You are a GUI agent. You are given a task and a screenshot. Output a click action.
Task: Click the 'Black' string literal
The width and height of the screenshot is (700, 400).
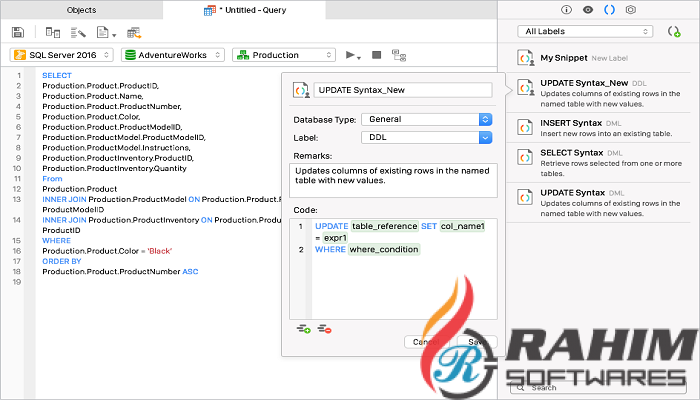[x=159, y=251]
